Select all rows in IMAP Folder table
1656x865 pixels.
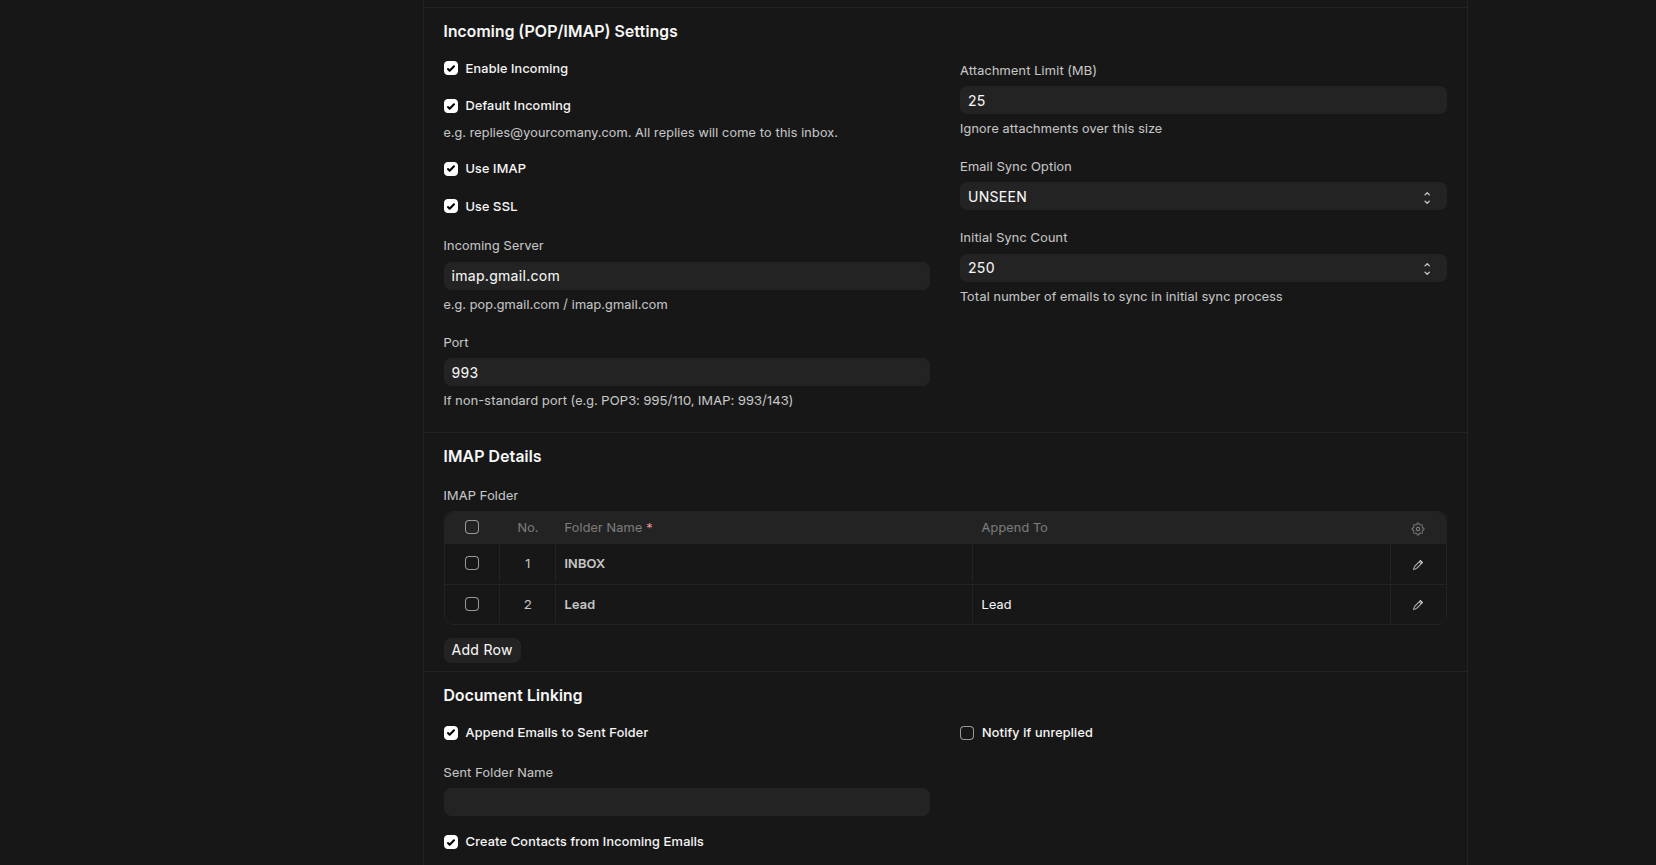tap(472, 528)
